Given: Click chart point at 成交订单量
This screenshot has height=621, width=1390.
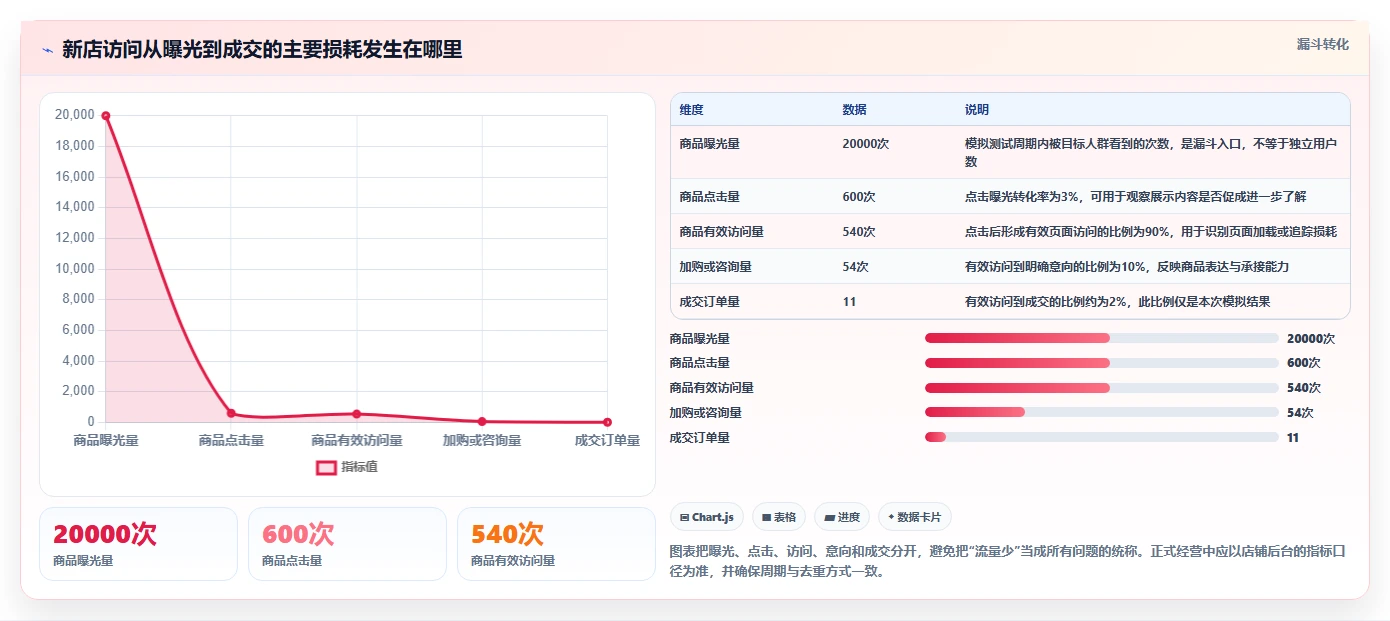Looking at the screenshot, I should [607, 422].
